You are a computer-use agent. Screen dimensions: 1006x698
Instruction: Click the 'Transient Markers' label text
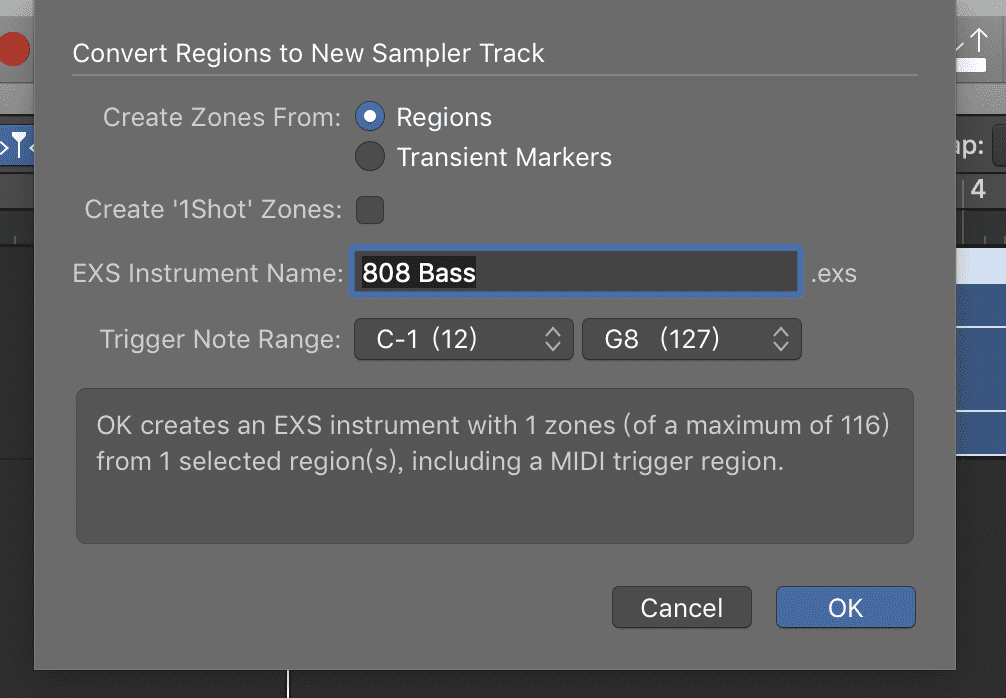pyautogui.click(x=504, y=157)
